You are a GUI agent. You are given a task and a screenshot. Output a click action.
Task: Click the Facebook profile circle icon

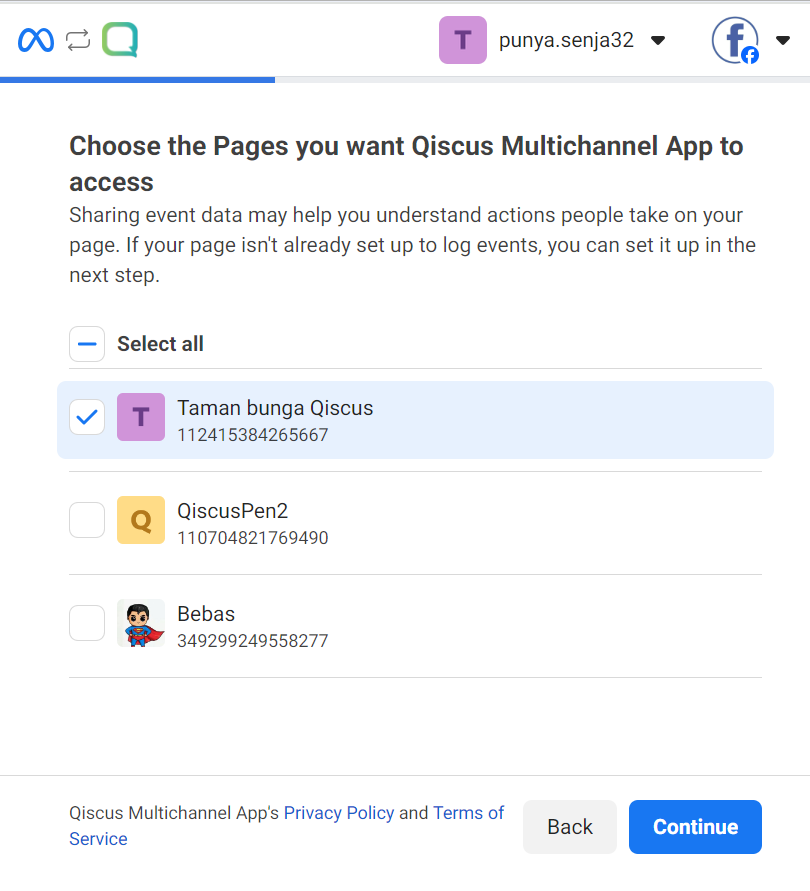(x=735, y=40)
